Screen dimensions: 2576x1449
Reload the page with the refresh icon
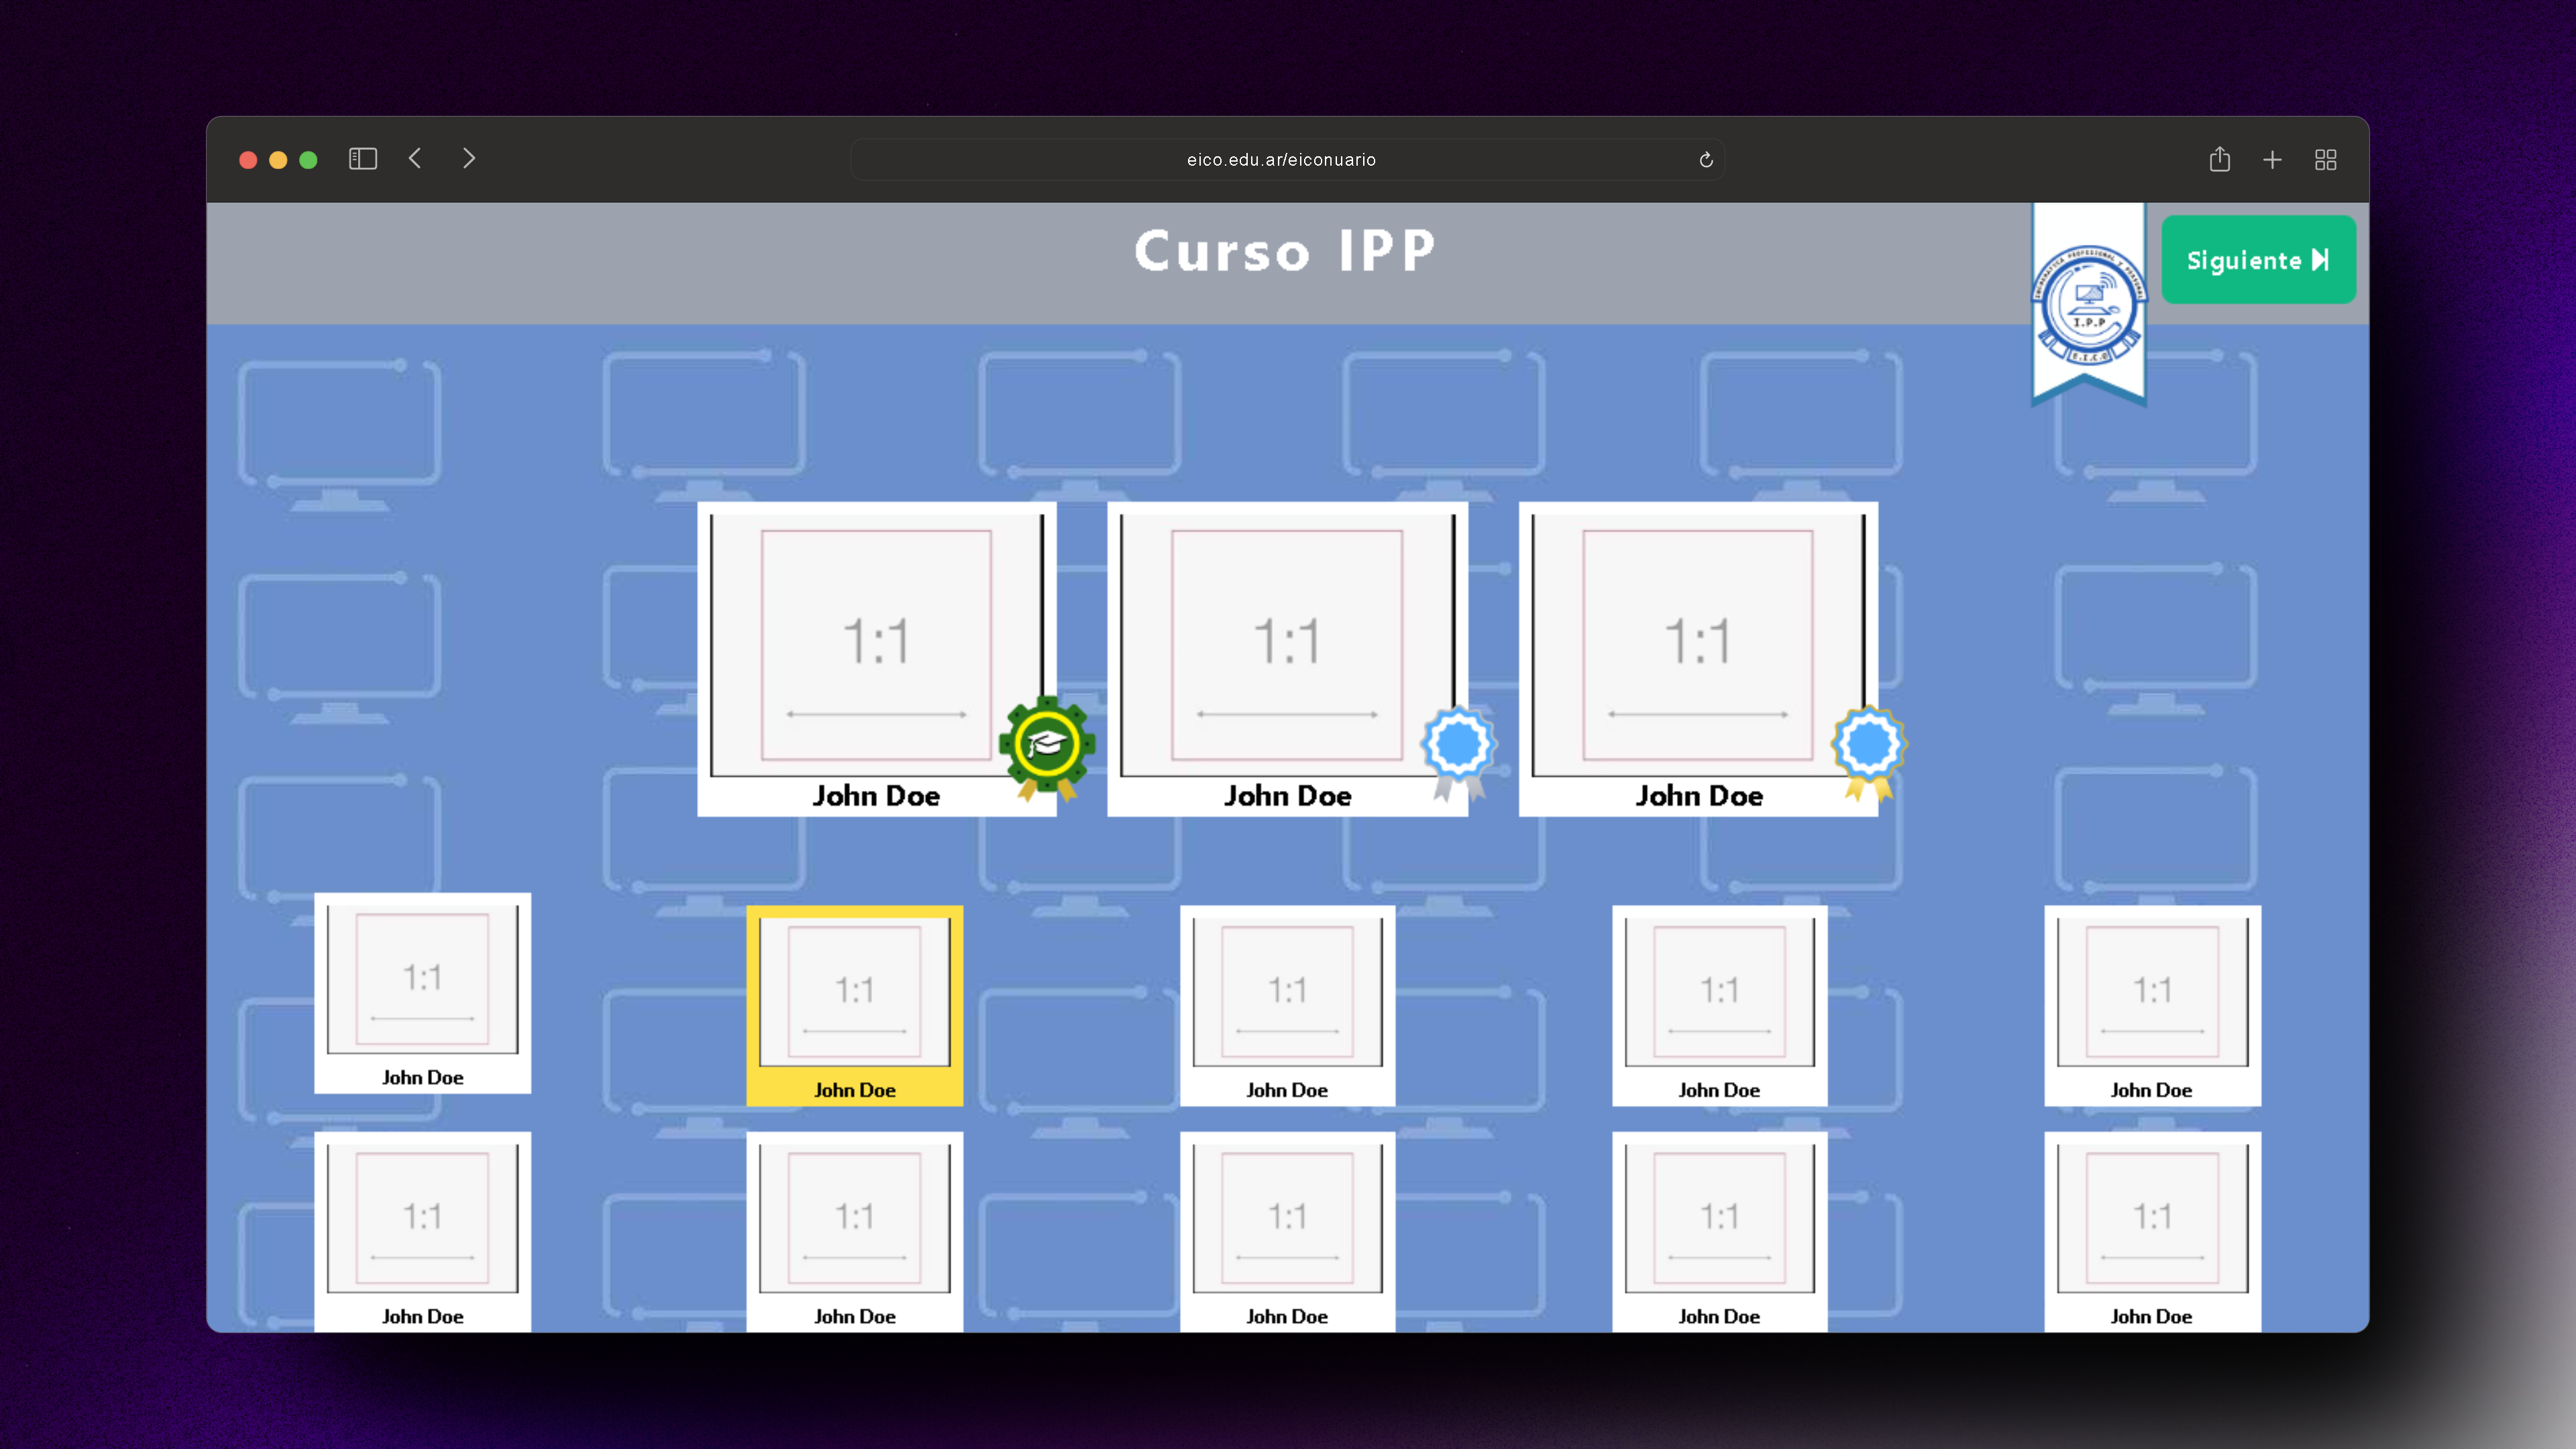(1706, 160)
